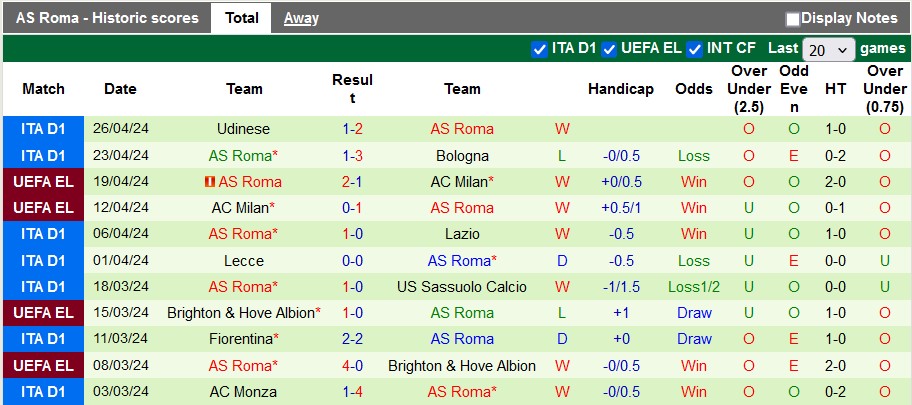
Task: Click the red card icon beside AS Roma
Action: [210, 182]
